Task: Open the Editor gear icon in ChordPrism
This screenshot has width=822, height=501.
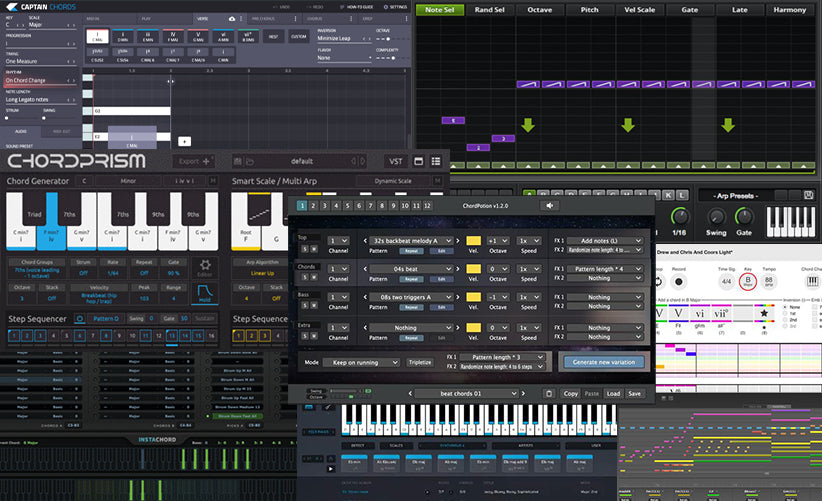Action: click(204, 264)
